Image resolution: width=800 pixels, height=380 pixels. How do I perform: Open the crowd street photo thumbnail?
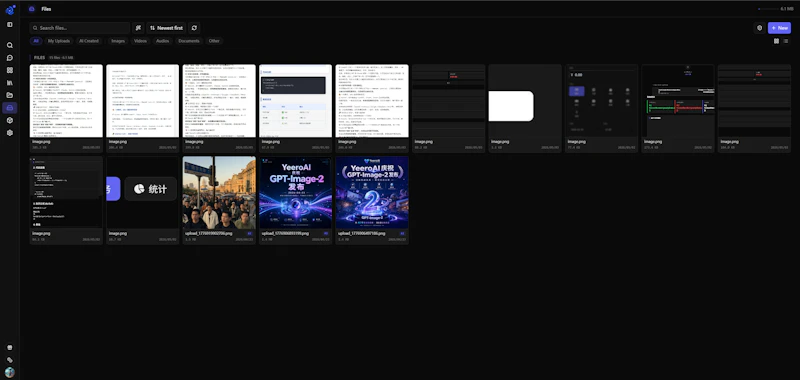pos(219,192)
